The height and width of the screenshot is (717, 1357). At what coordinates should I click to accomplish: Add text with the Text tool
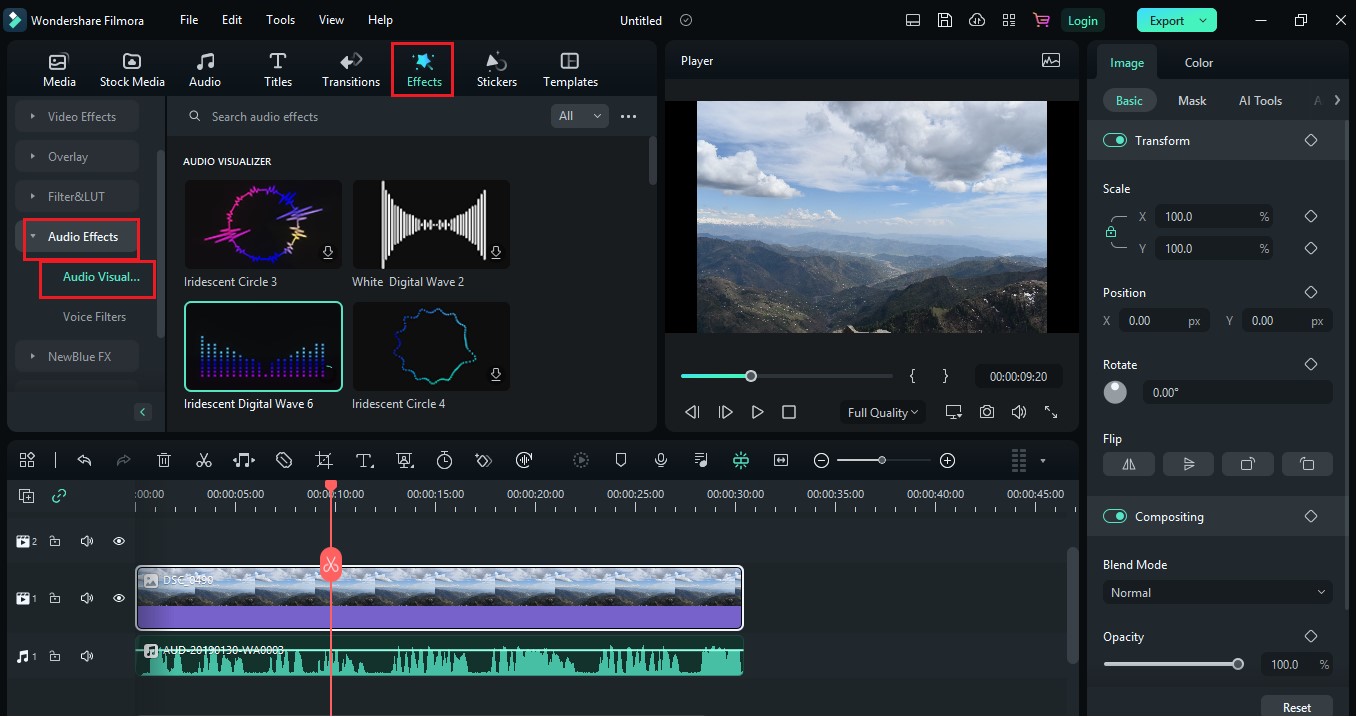click(x=364, y=460)
